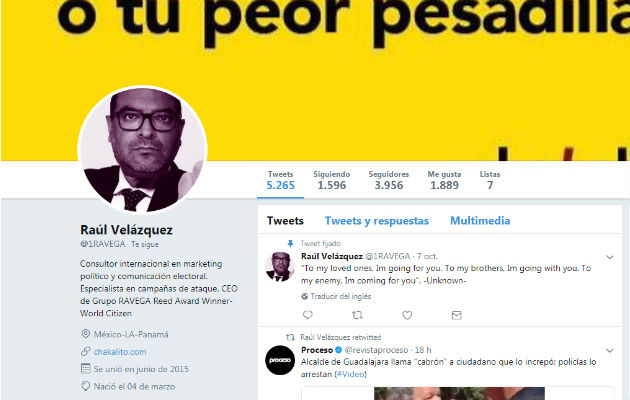Click the pushpin icon beside Tweet fijado

point(290,243)
